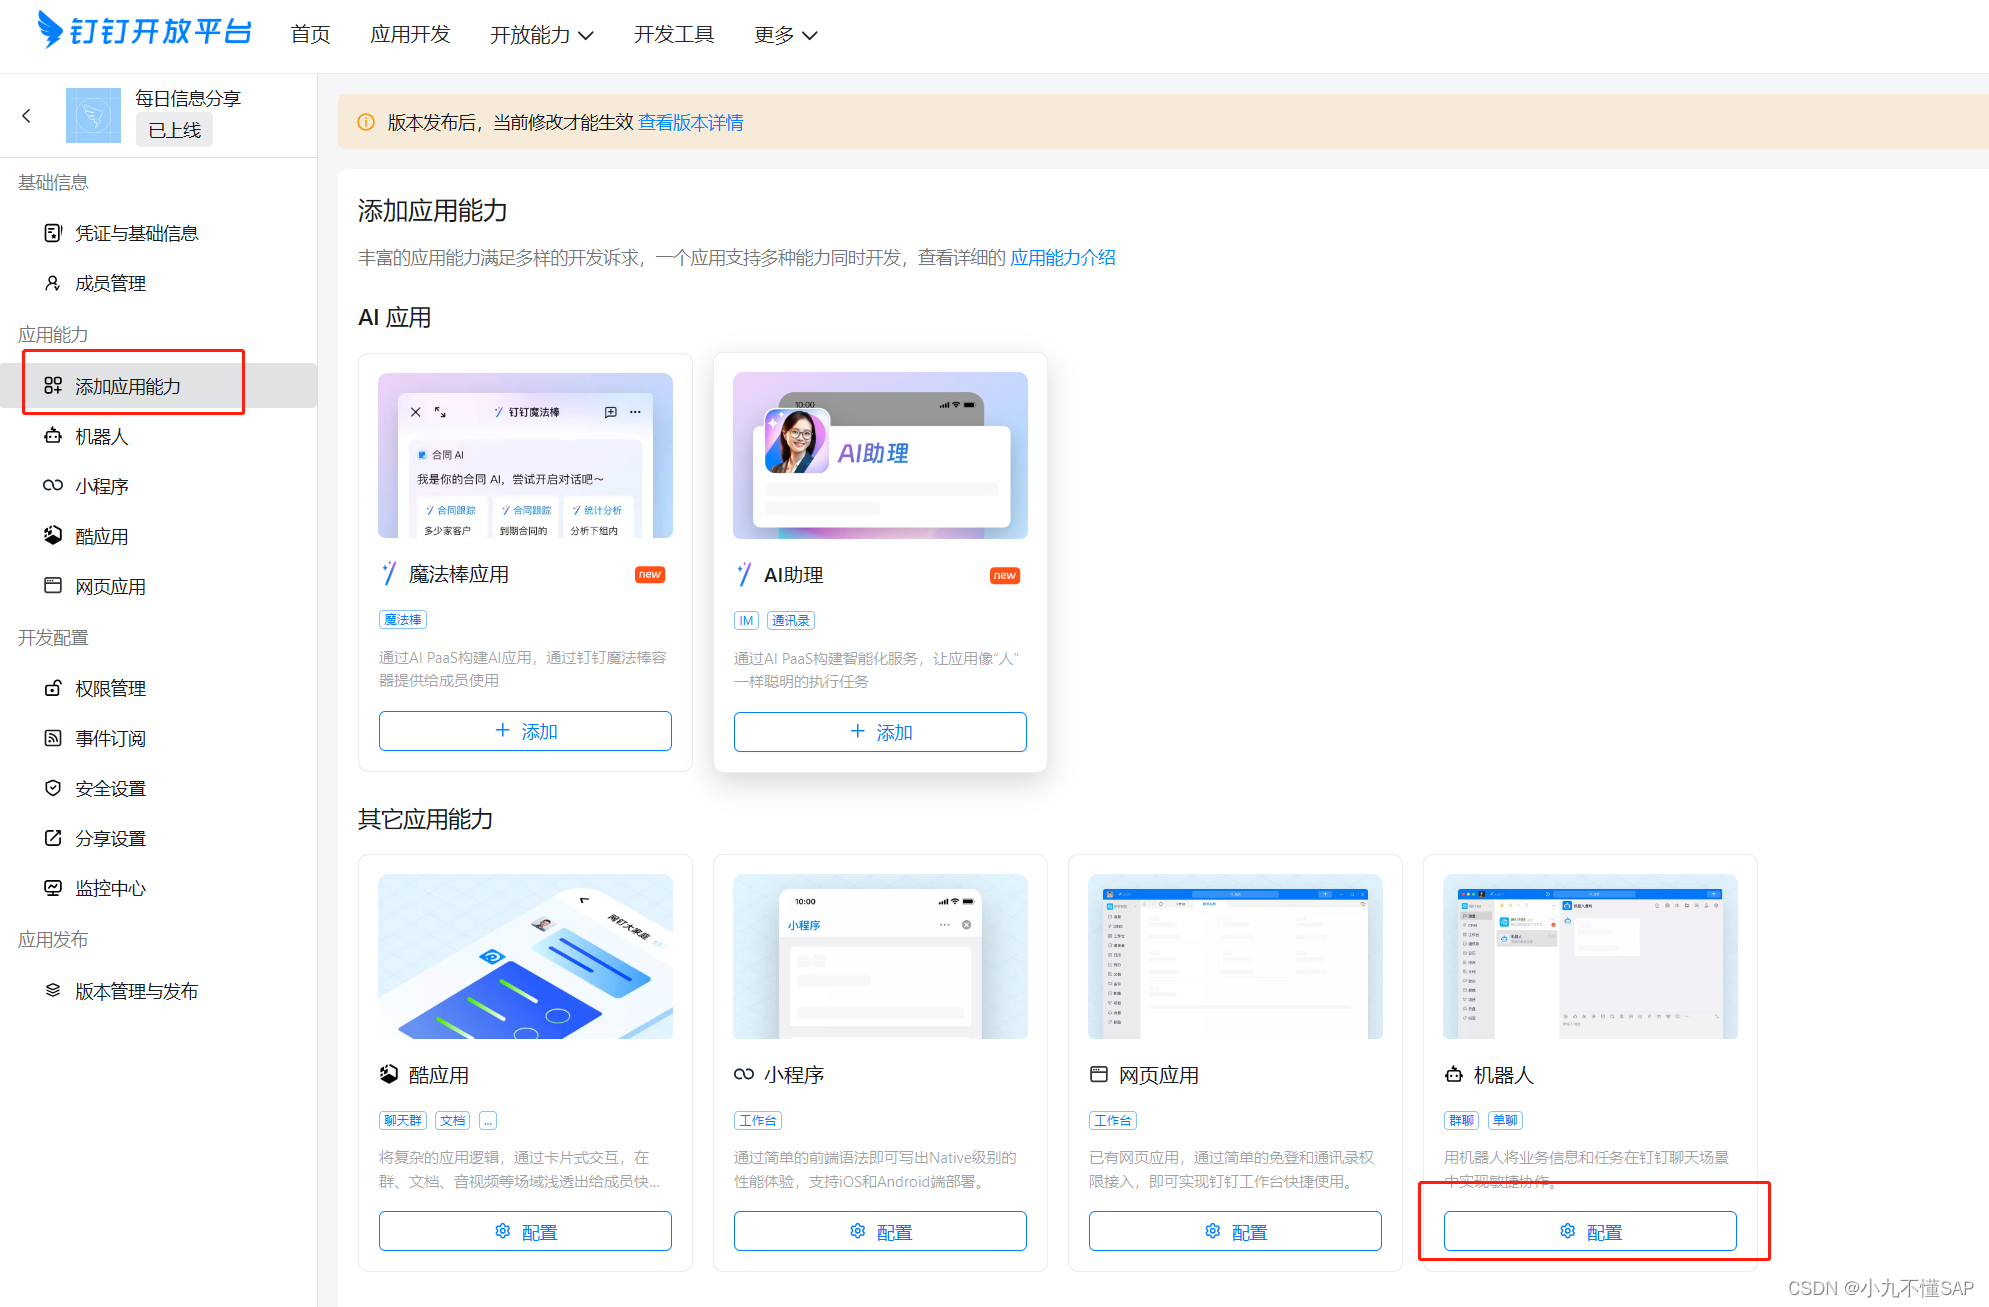Screen dimensions: 1989x1307
Task: Click the 添加应用能力 grid icon
Action: click(53, 385)
